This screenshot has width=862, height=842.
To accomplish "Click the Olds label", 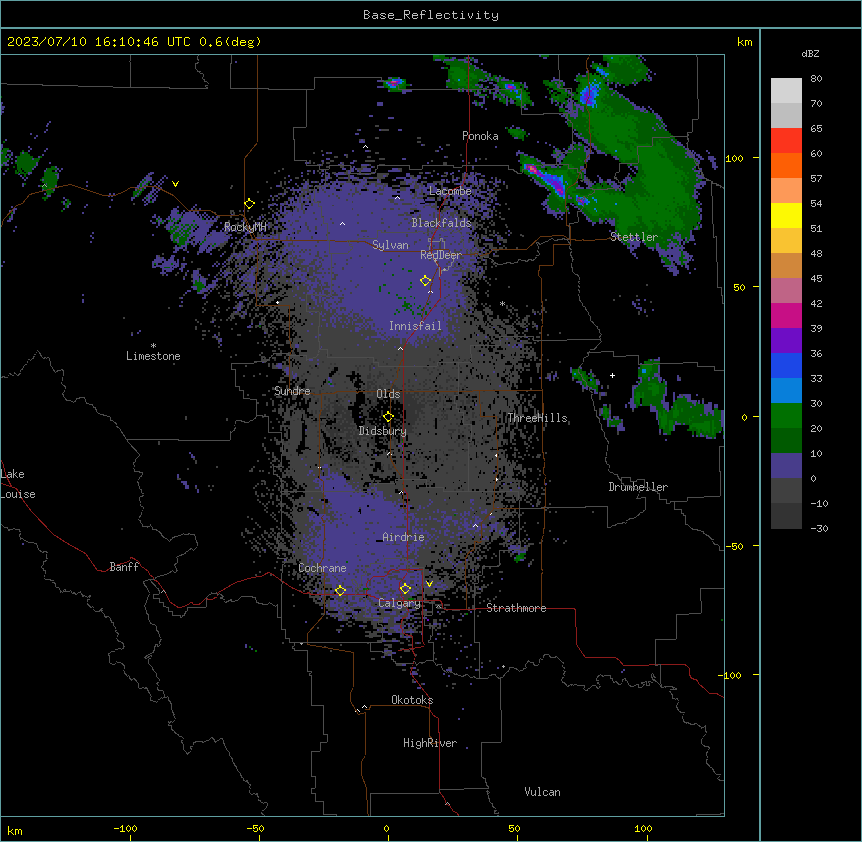I will coord(388,394).
